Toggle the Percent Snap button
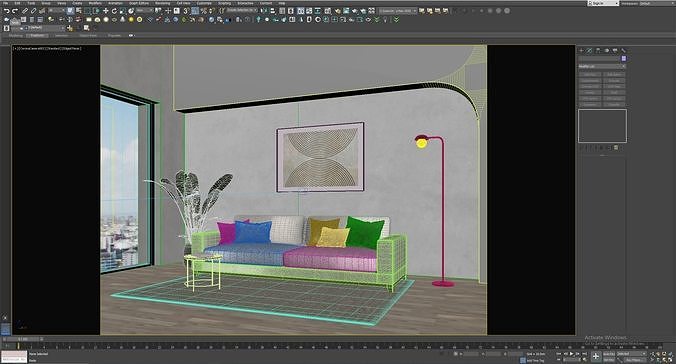Image resolution: width=676 pixels, height=364 pixels. click(x=203, y=11)
